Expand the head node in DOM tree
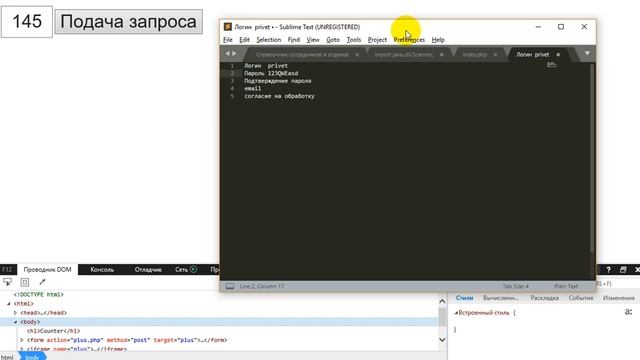640x360 pixels. coord(16,313)
